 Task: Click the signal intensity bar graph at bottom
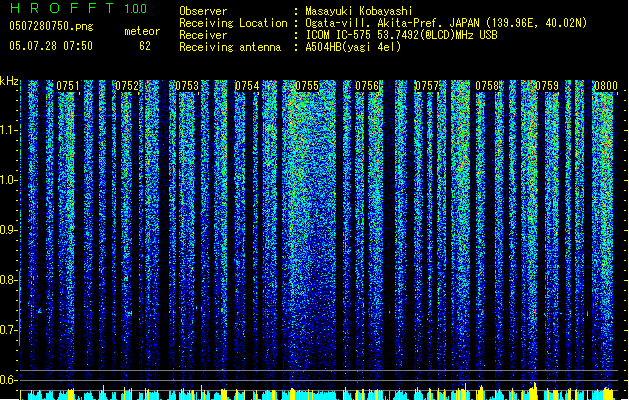[x=319, y=393]
